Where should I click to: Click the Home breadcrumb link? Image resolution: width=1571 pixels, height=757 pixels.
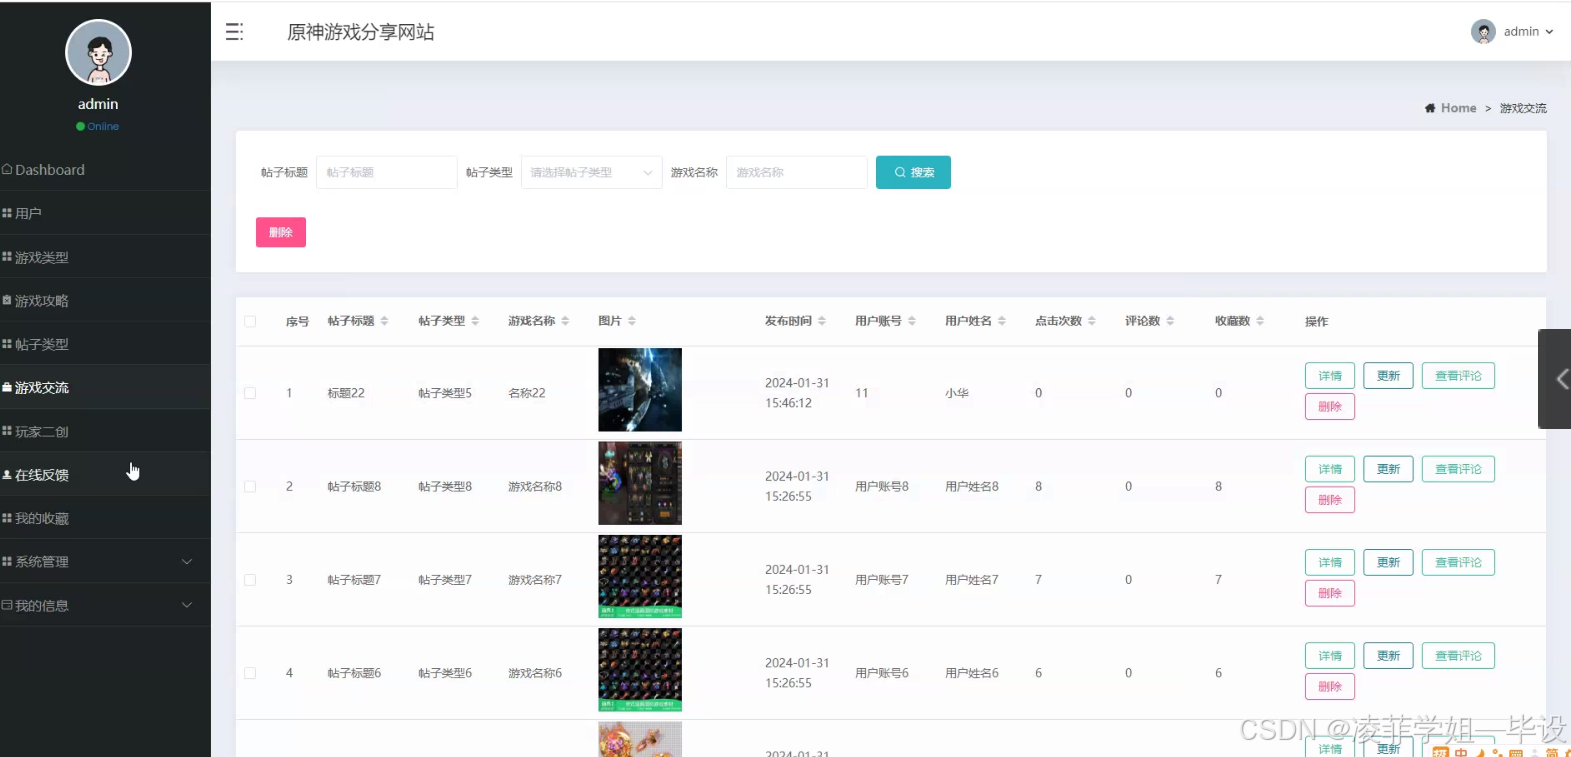point(1458,108)
